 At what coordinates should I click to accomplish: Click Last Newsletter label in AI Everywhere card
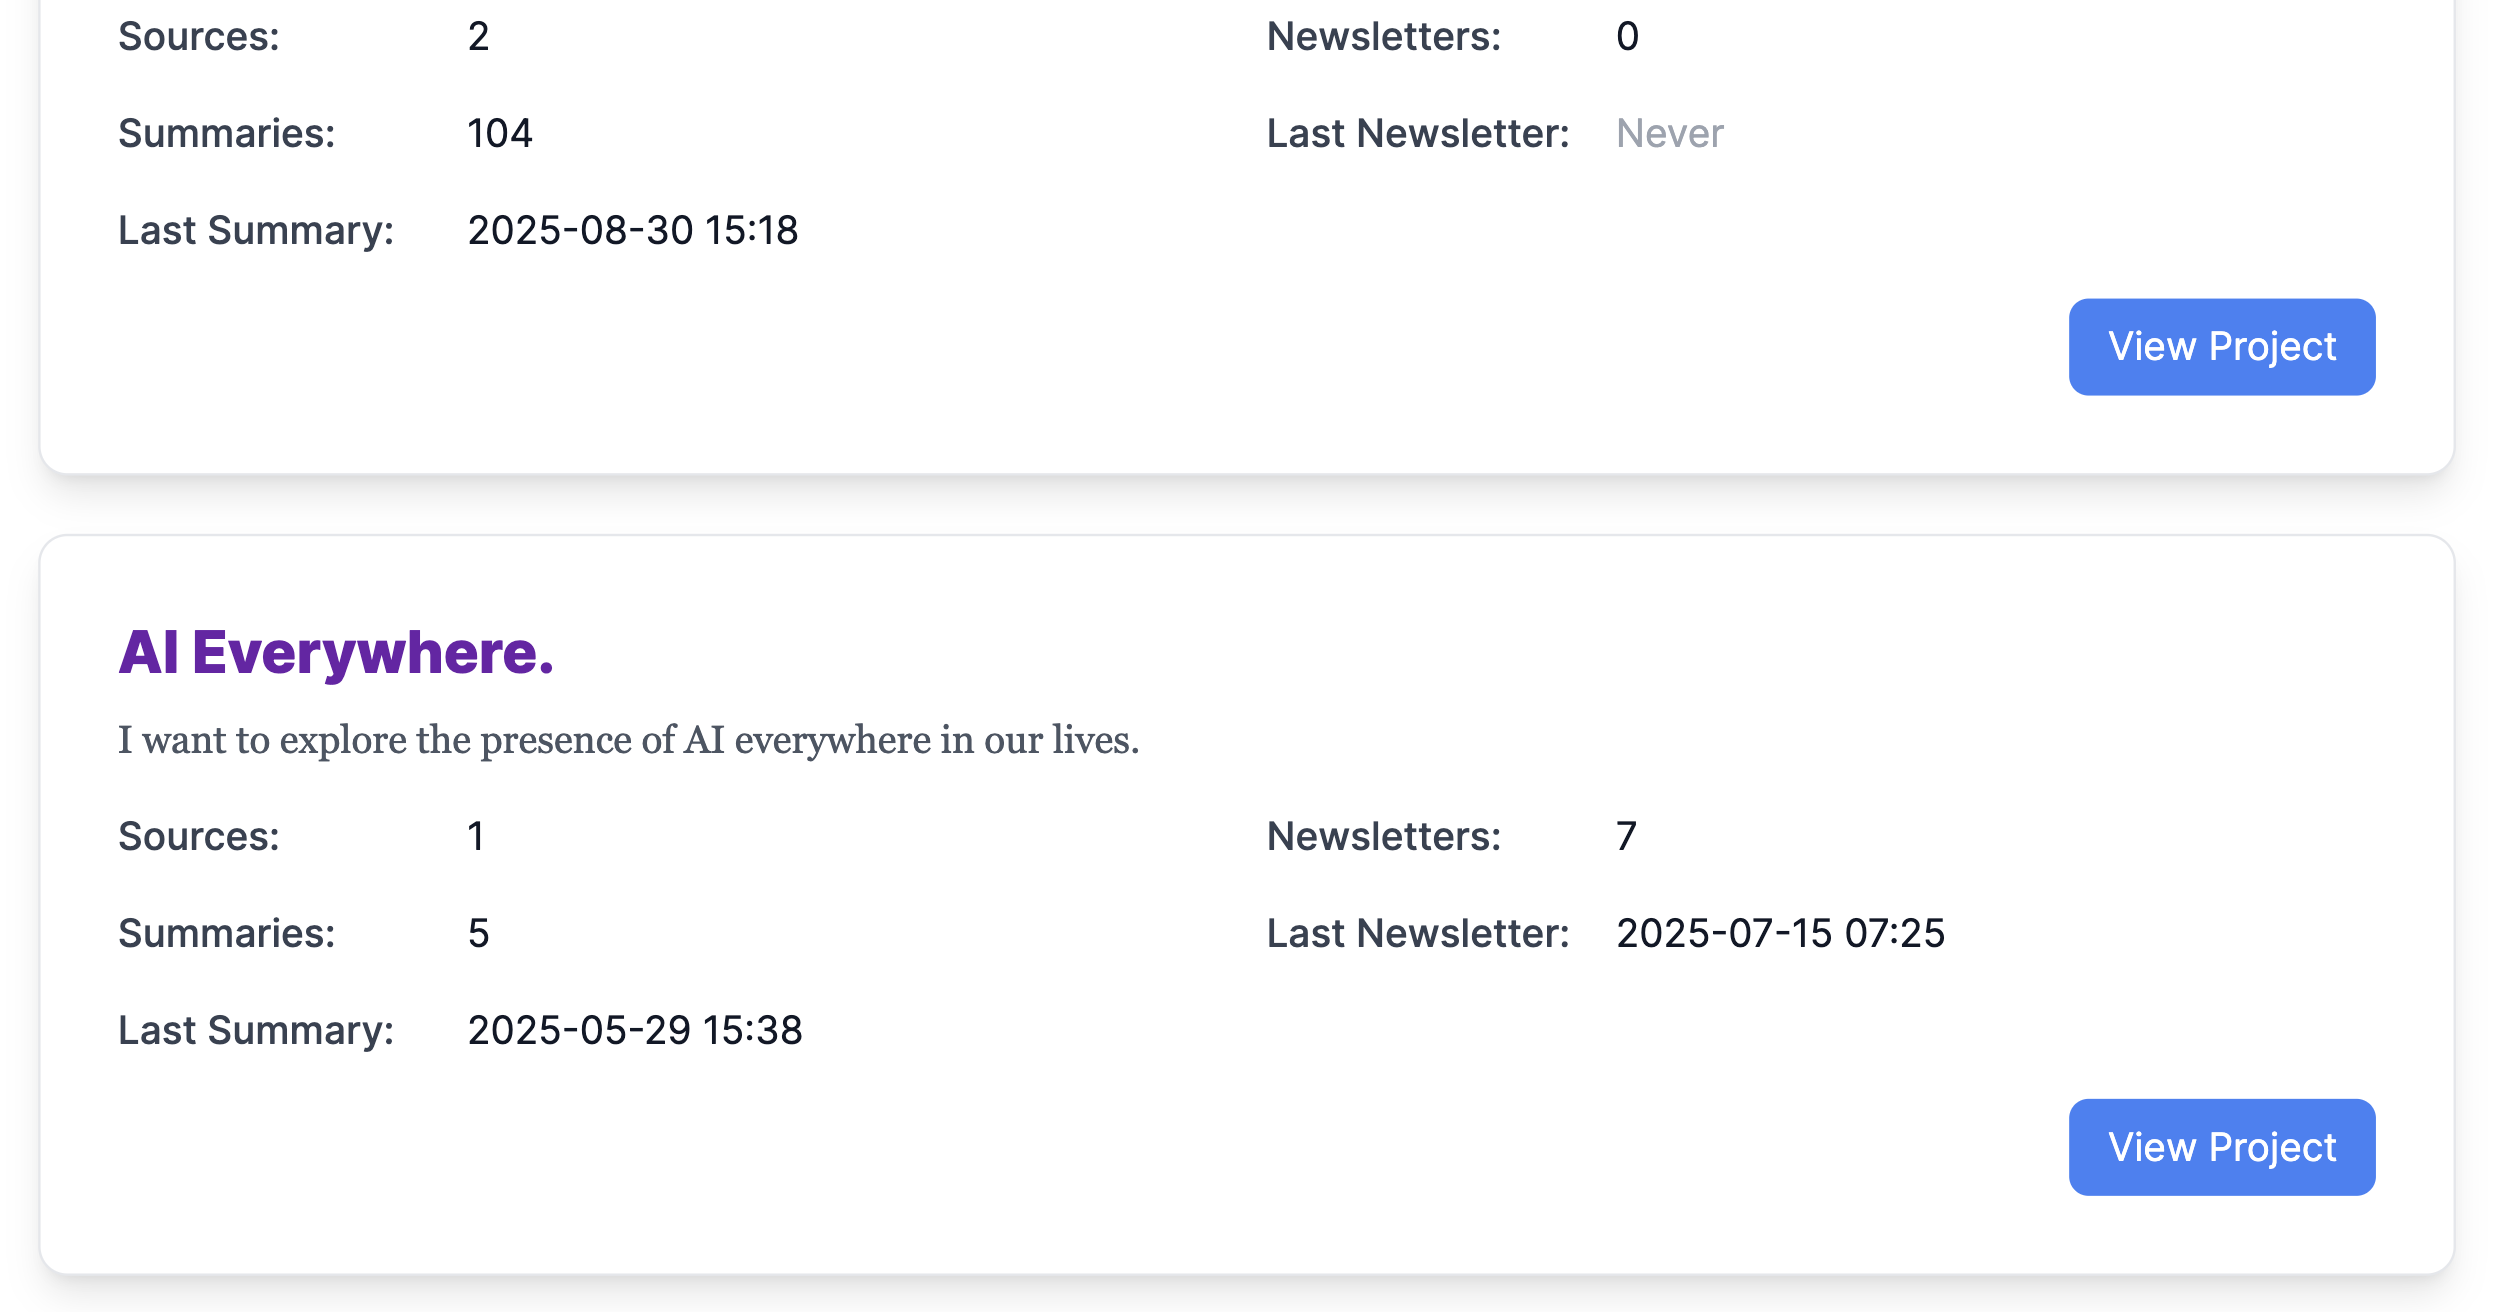click(x=1418, y=933)
